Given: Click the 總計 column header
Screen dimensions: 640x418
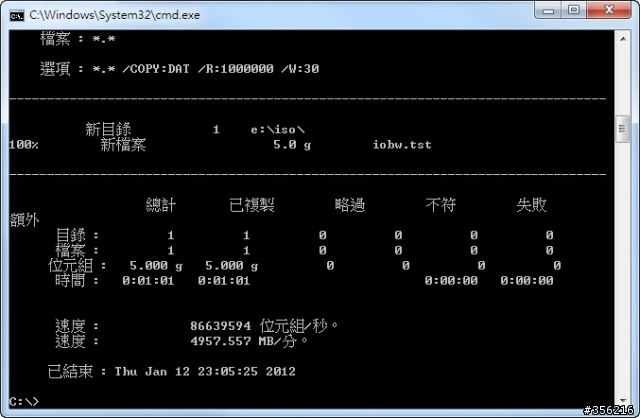Looking at the screenshot, I should (161, 205).
